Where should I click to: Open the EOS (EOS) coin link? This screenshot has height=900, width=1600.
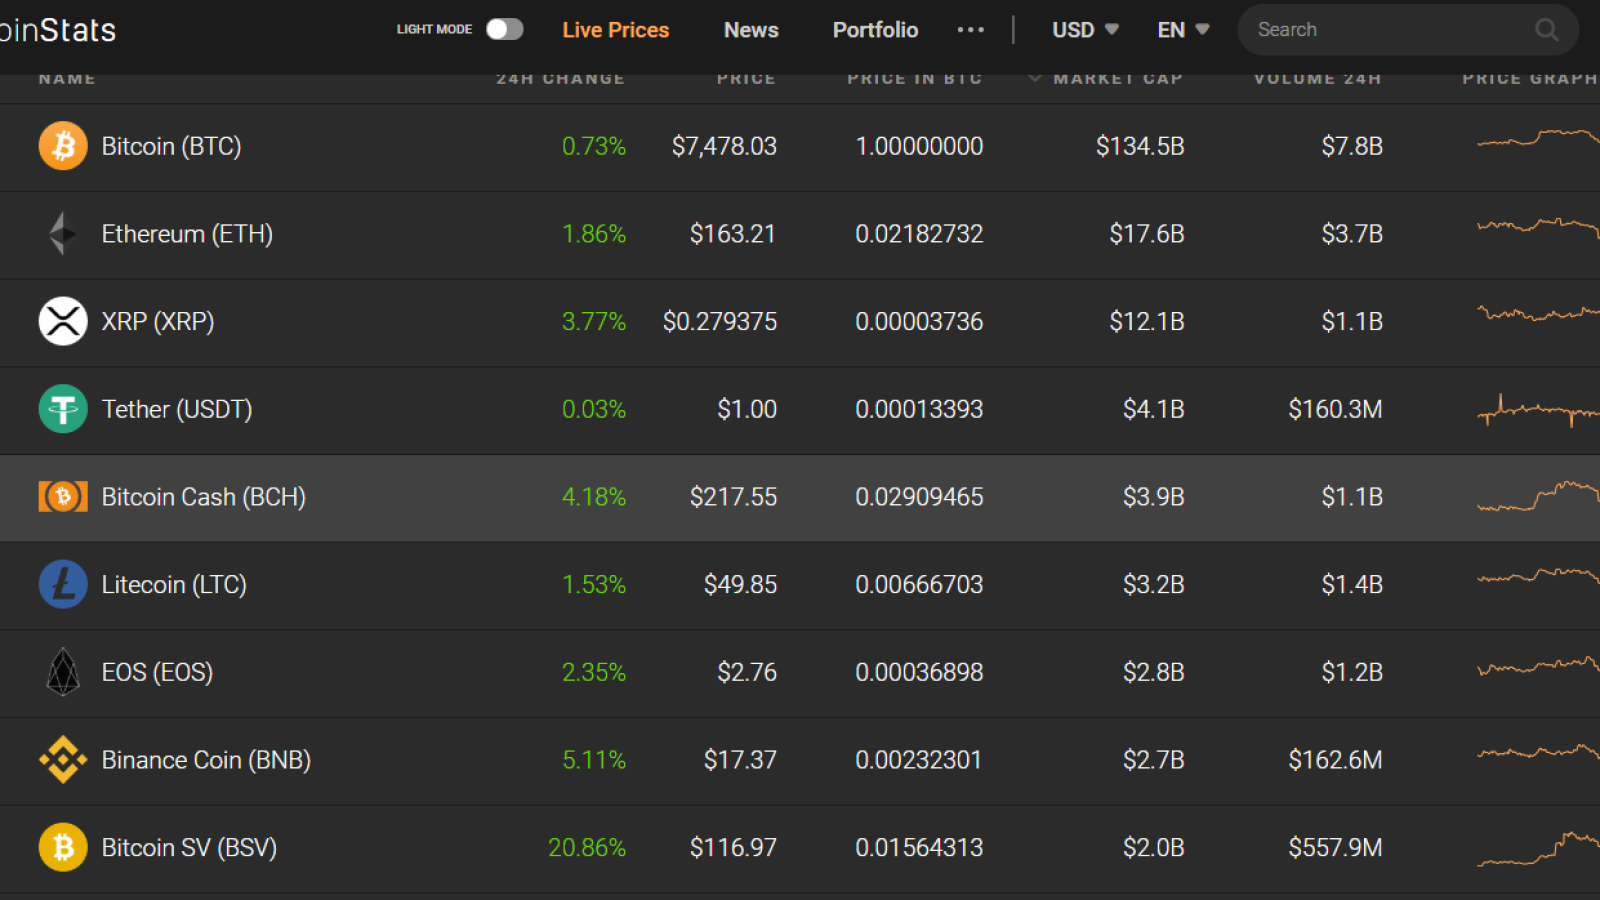point(157,672)
